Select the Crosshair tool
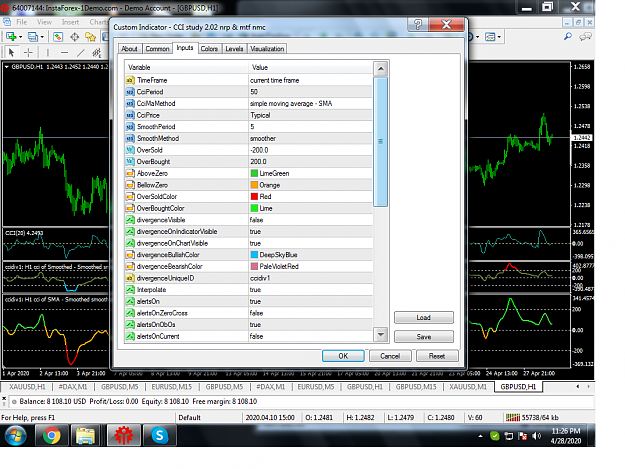Viewport: 625px width, 469px height. pos(28,52)
